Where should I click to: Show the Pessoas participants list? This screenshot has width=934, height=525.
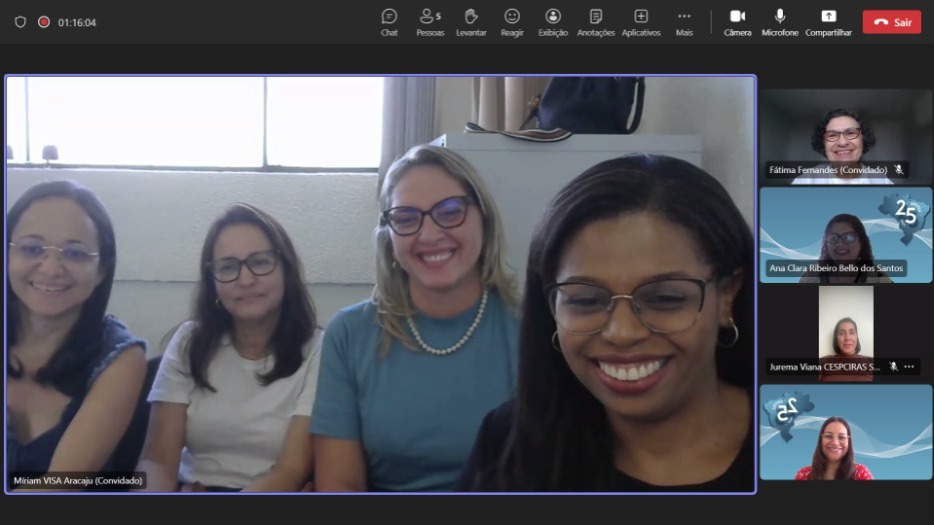point(430,23)
